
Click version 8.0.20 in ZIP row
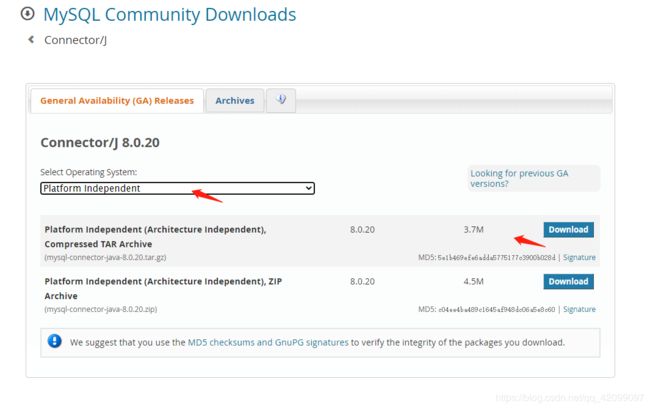tap(362, 281)
